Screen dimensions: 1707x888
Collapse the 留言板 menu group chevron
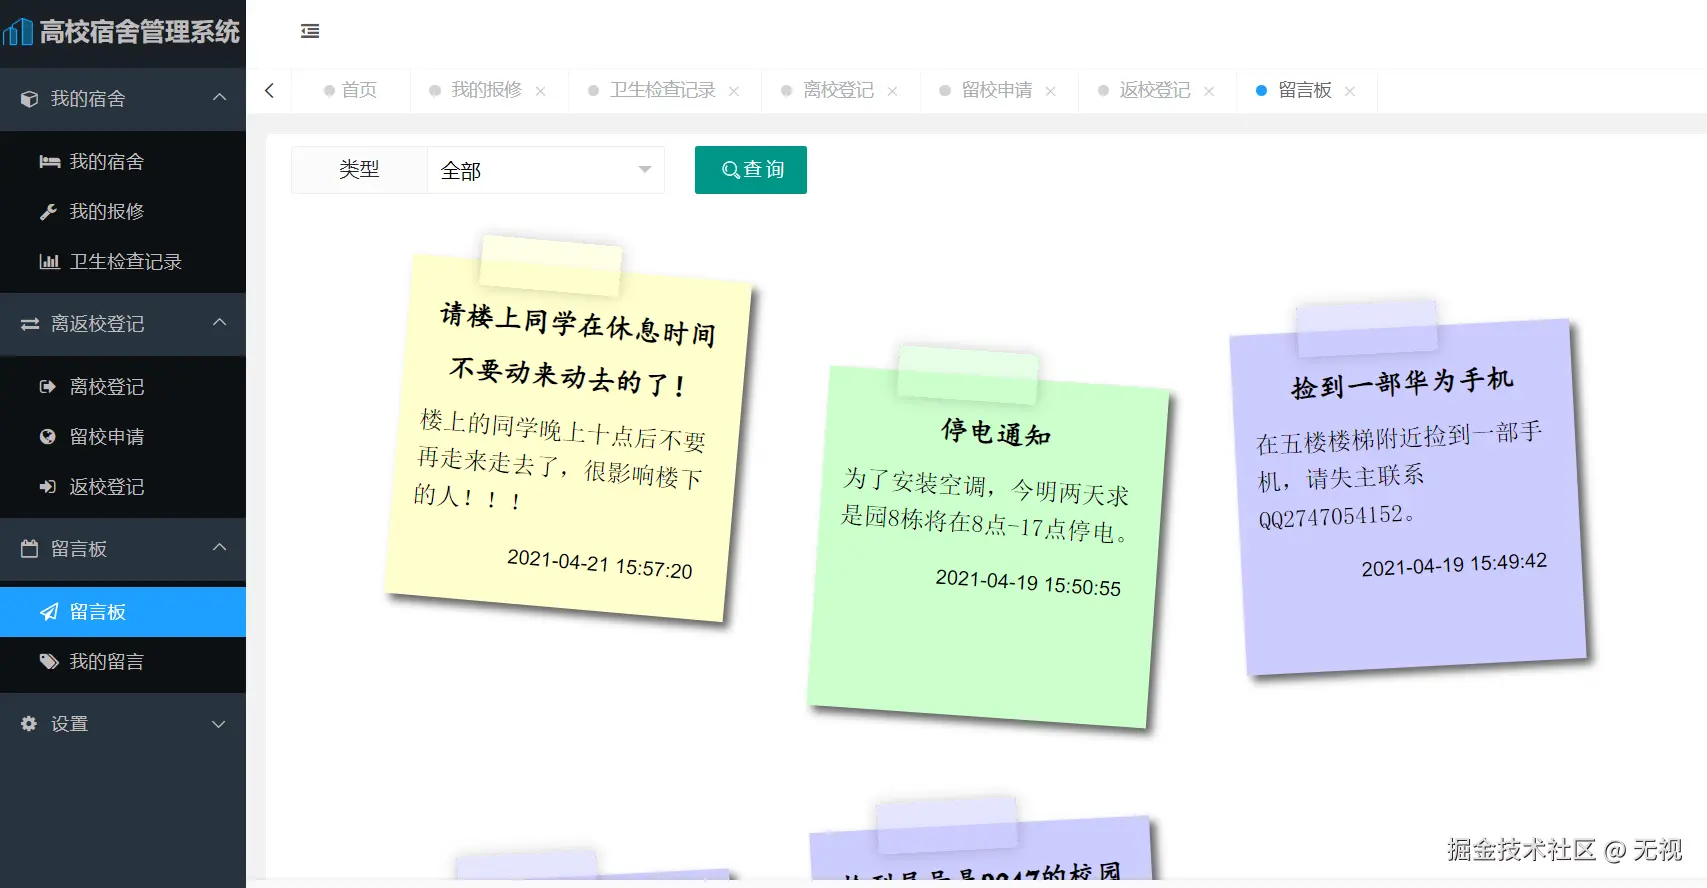tap(220, 547)
